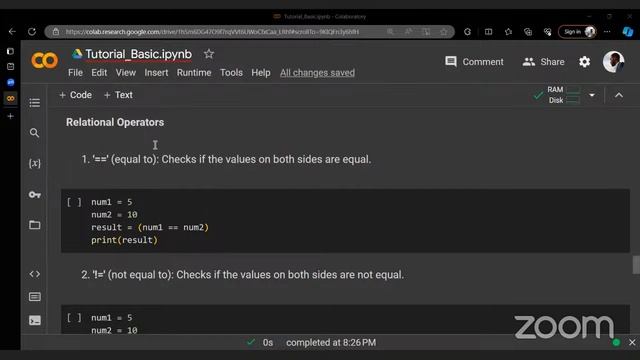Viewport: 640px width, 360px height.
Task: Open the command palette icon
Action: point(35,297)
